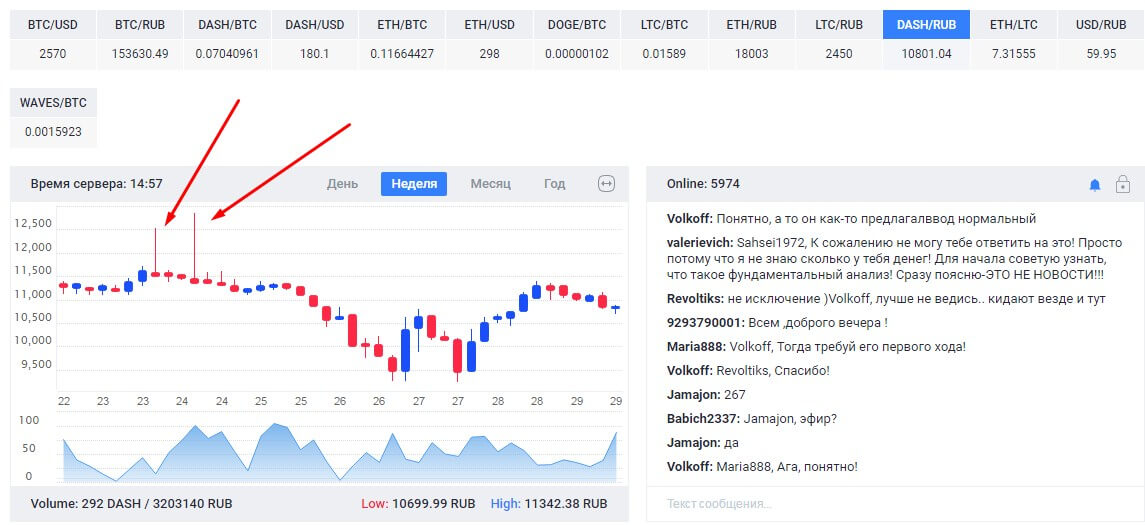
Task: Click username Babich2337 in chat
Action: tap(703, 419)
